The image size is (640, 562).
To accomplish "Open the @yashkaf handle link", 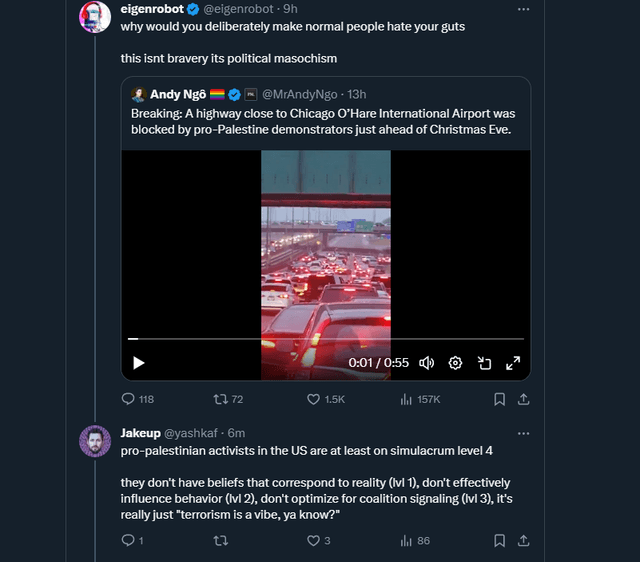I will pyautogui.click(x=193, y=433).
